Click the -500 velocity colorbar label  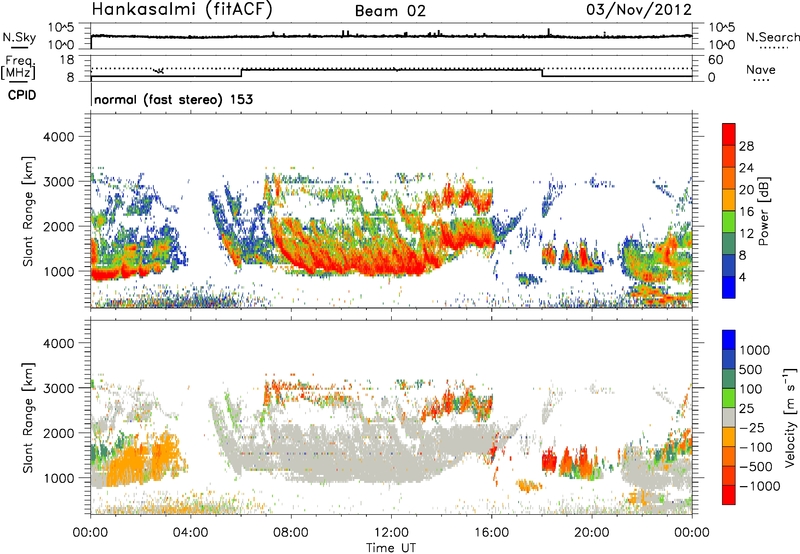click(757, 467)
